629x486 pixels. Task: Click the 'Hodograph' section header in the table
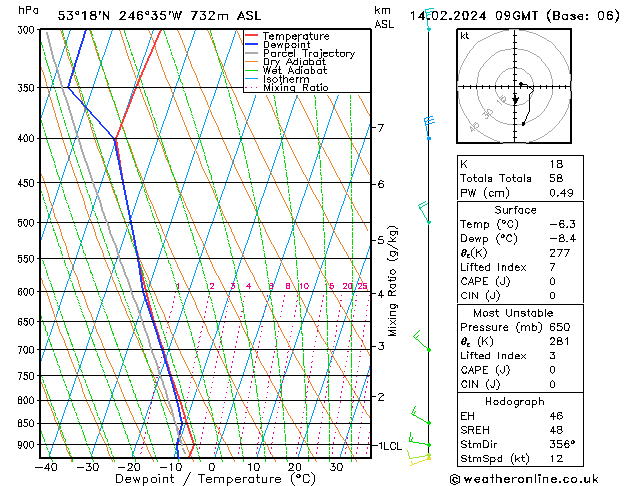515,402
